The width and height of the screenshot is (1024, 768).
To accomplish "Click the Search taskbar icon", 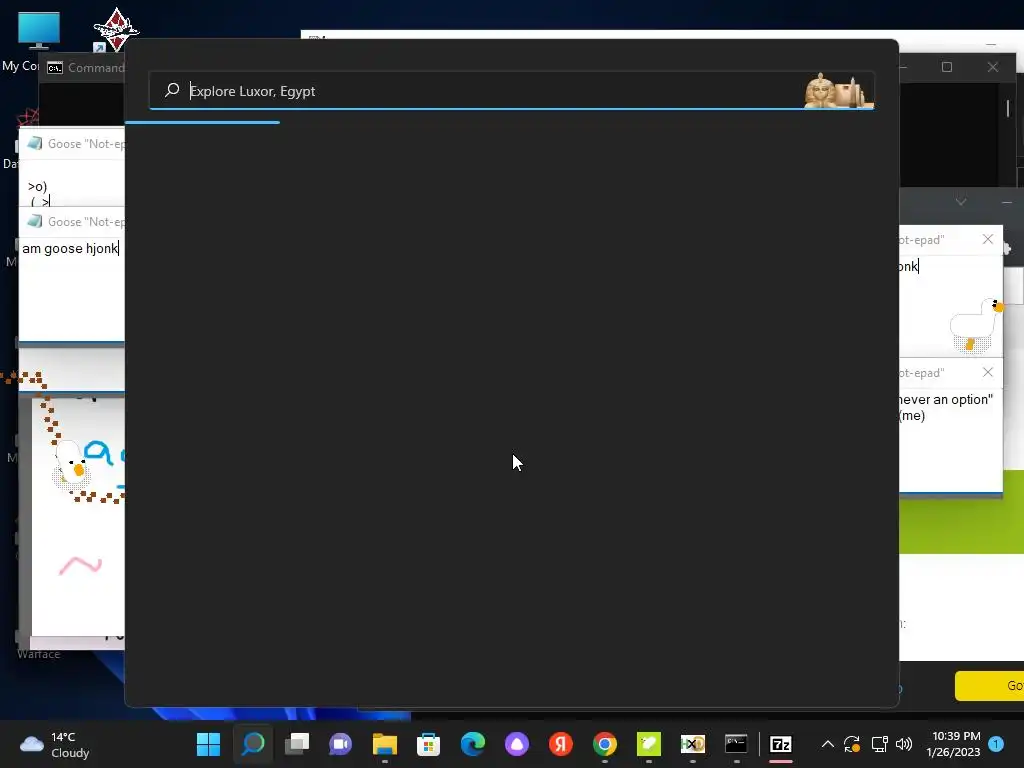I will [253, 744].
